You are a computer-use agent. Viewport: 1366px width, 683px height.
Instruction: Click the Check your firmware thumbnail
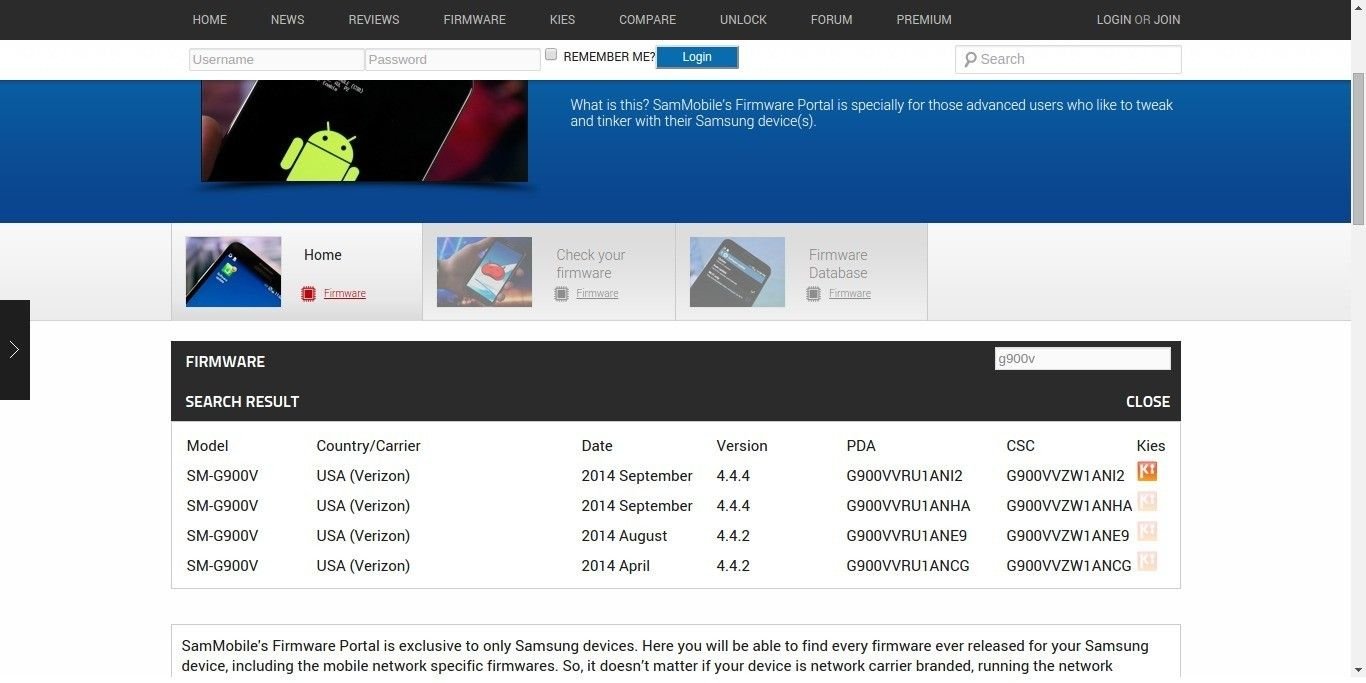point(485,272)
